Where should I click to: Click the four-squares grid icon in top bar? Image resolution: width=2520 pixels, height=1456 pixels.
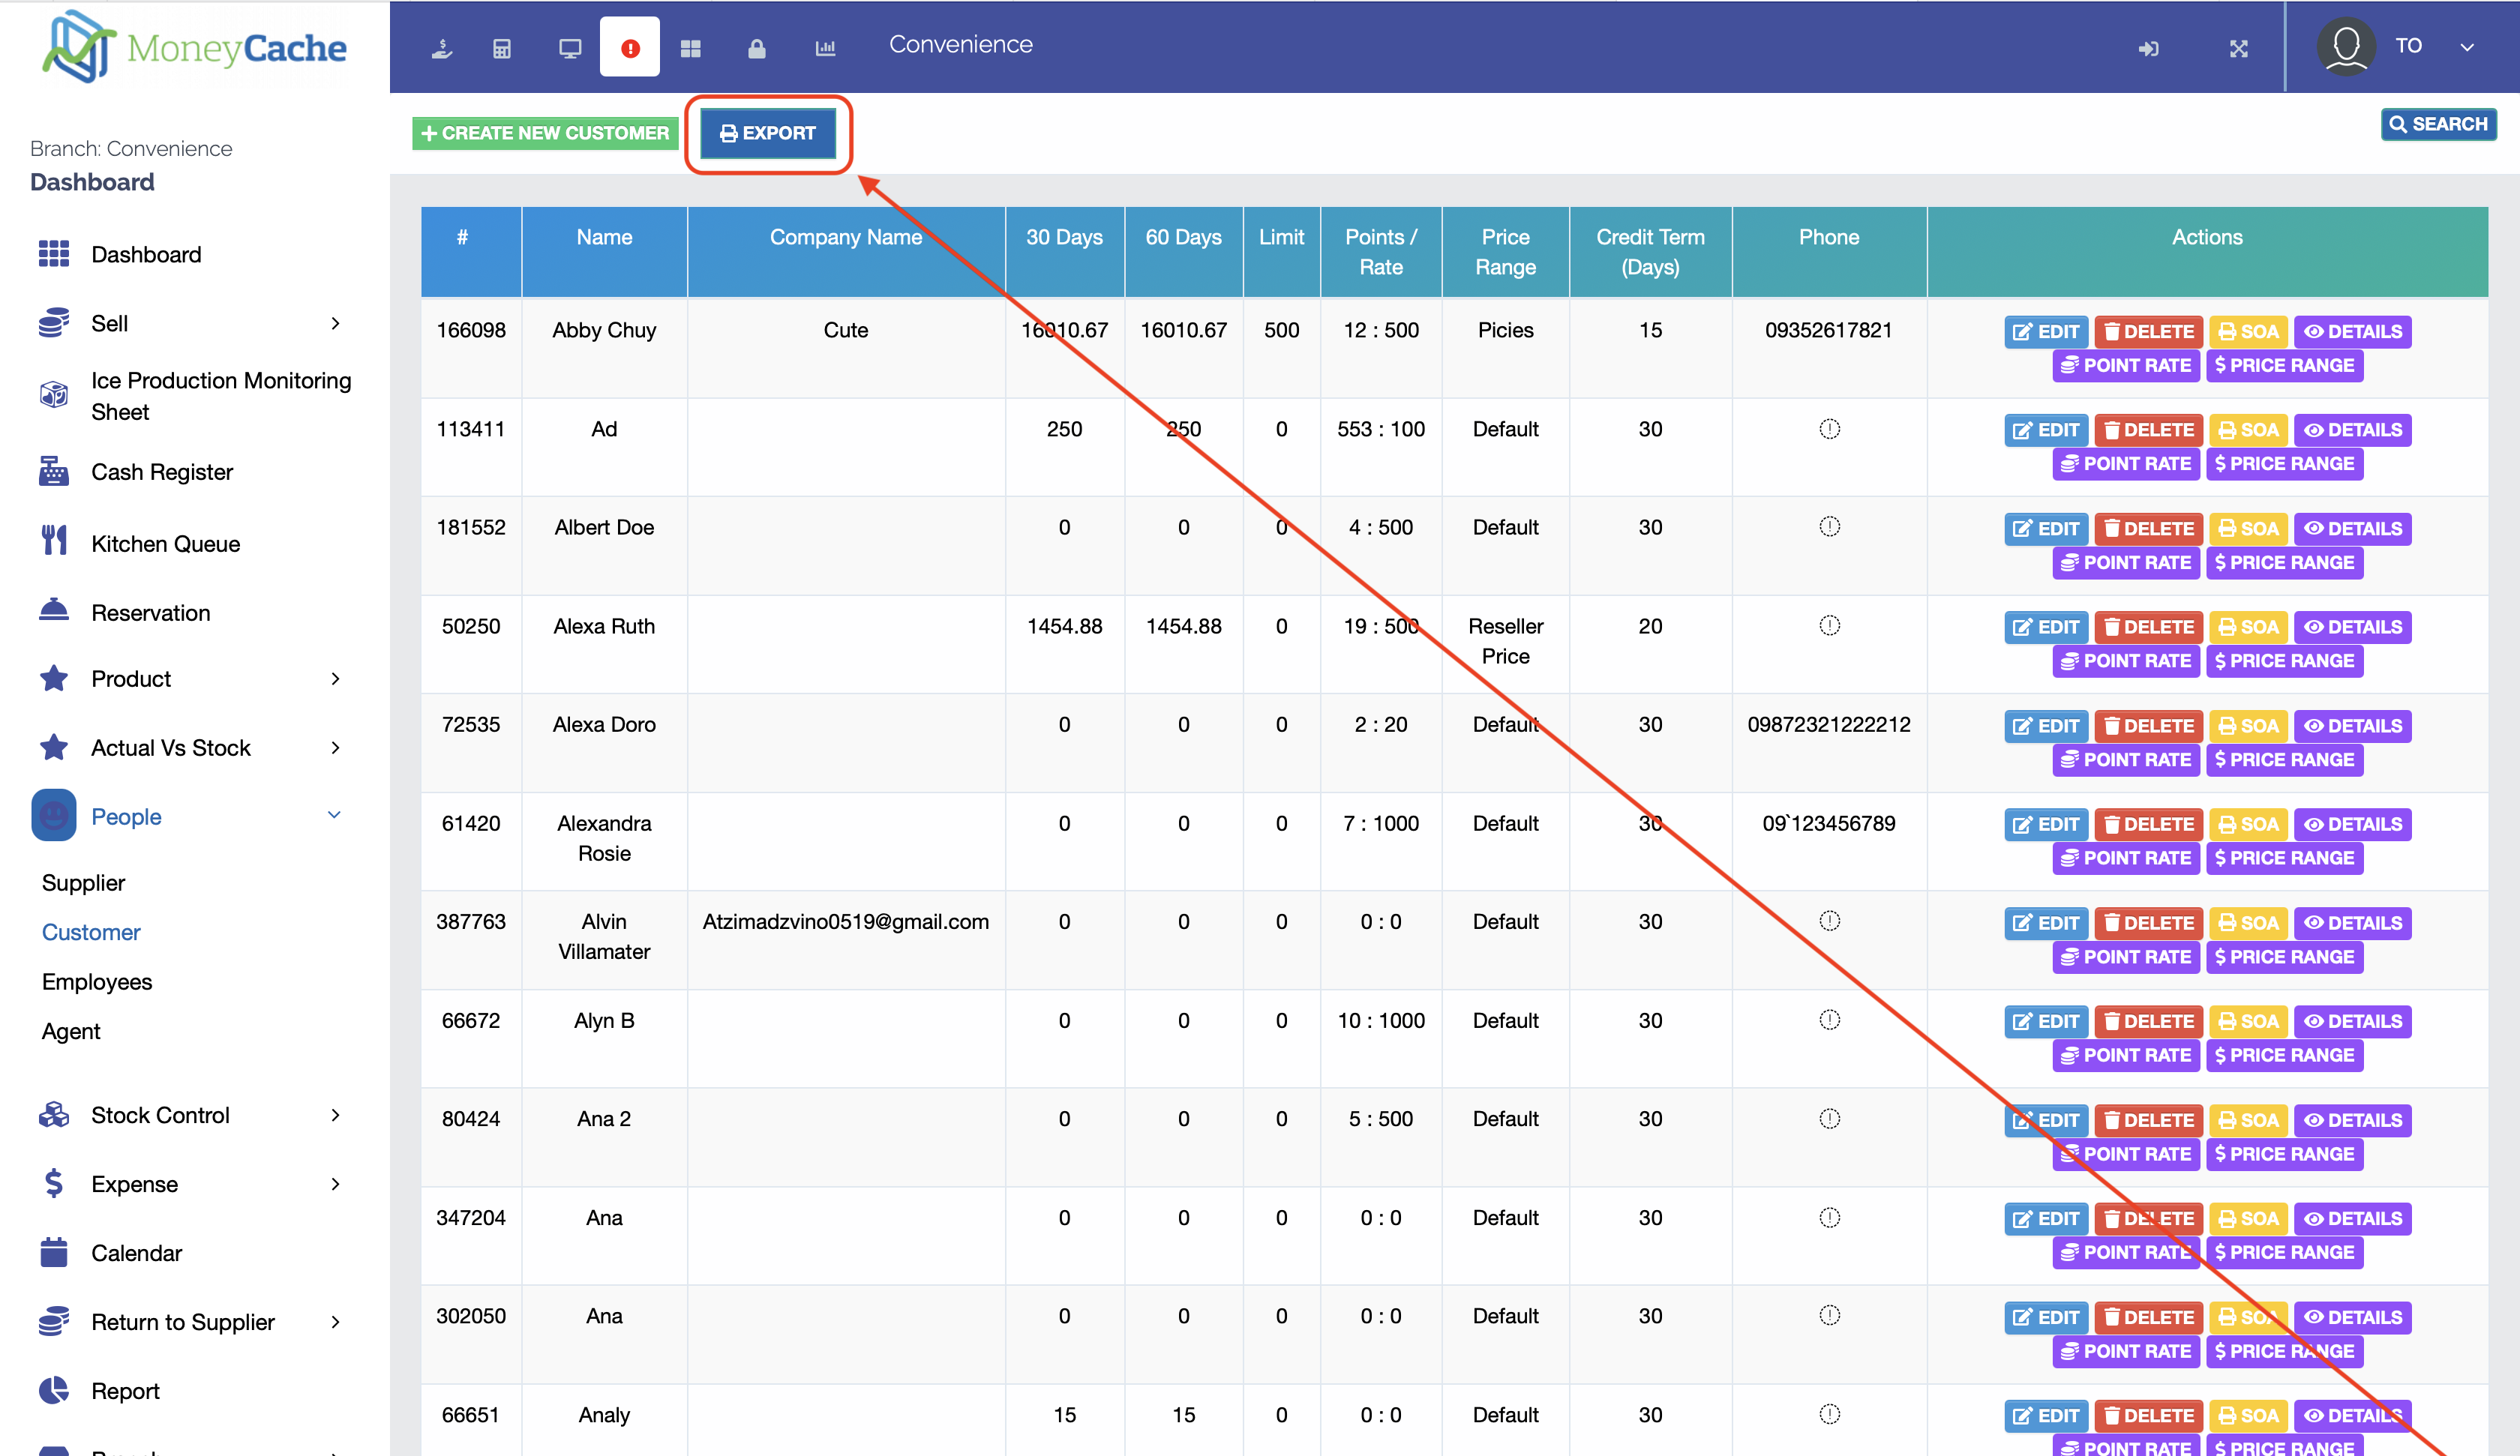[691, 48]
